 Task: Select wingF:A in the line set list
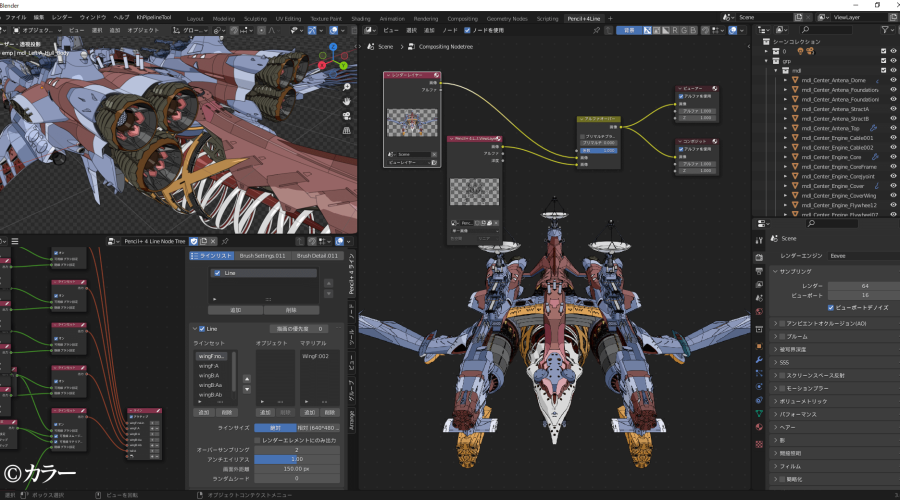(208, 366)
